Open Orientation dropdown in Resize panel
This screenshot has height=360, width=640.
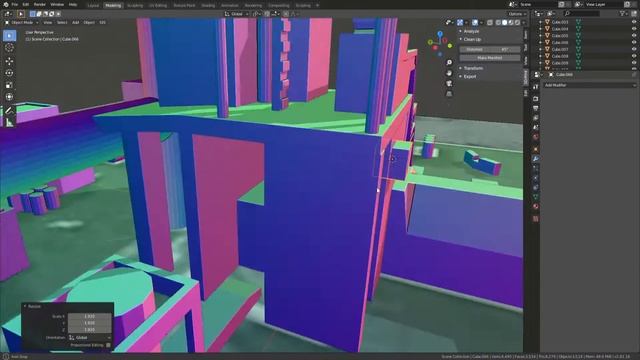pyautogui.click(x=89, y=338)
